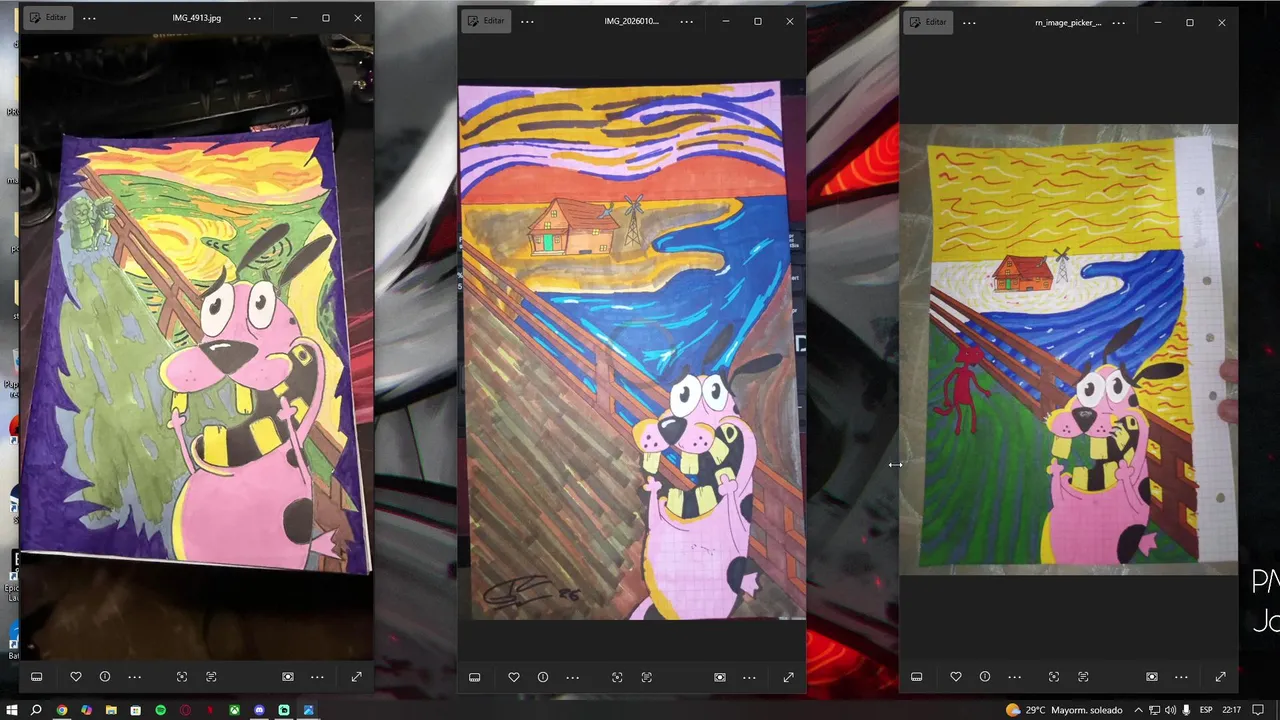Viewport: 1280px width, 720px height.
Task: Open the volume control in system tray
Action: click(x=1170, y=710)
